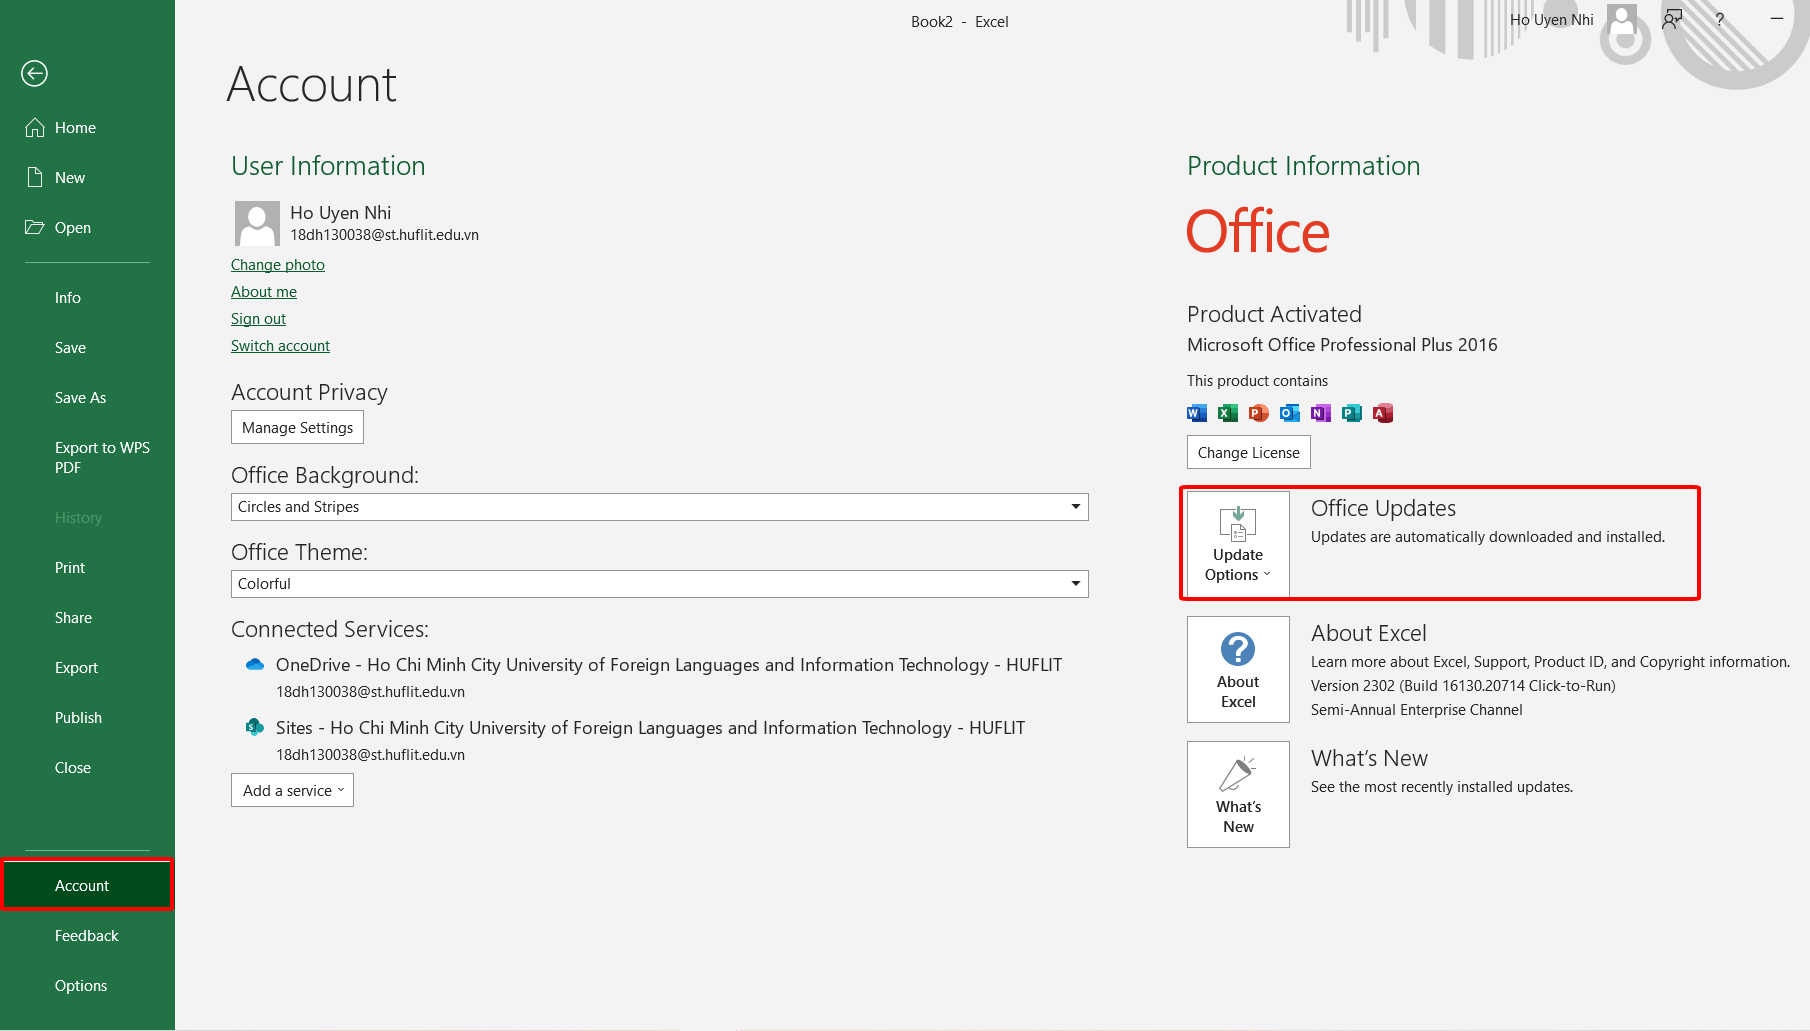
Task: Click the Excel icon in product list
Action: click(1226, 412)
